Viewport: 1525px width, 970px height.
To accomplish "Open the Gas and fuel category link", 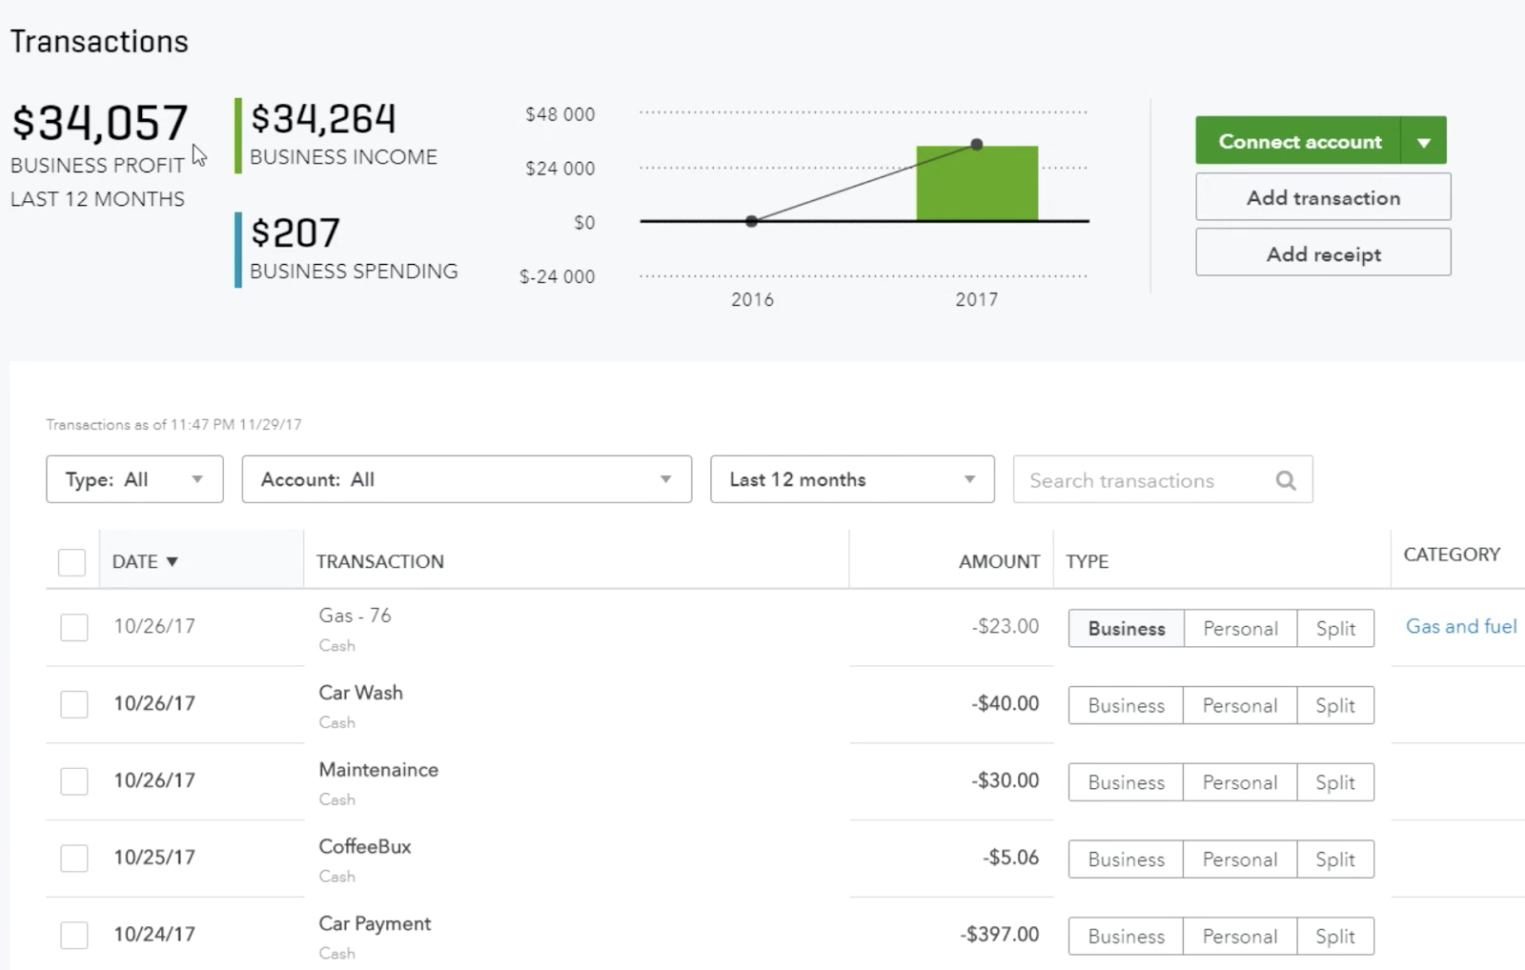I will tap(1461, 626).
